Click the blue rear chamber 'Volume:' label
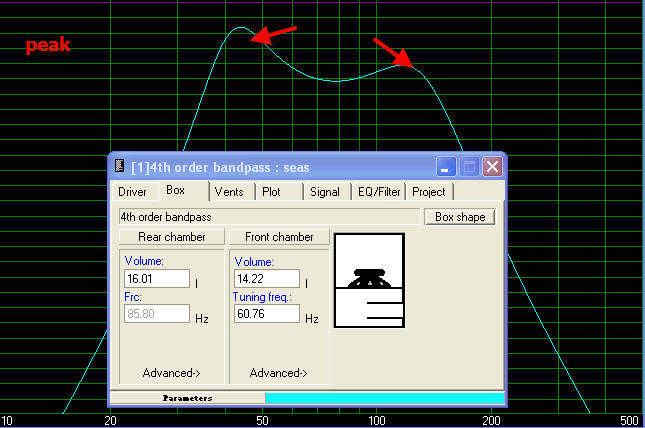This screenshot has width=645, height=428. tap(144, 261)
